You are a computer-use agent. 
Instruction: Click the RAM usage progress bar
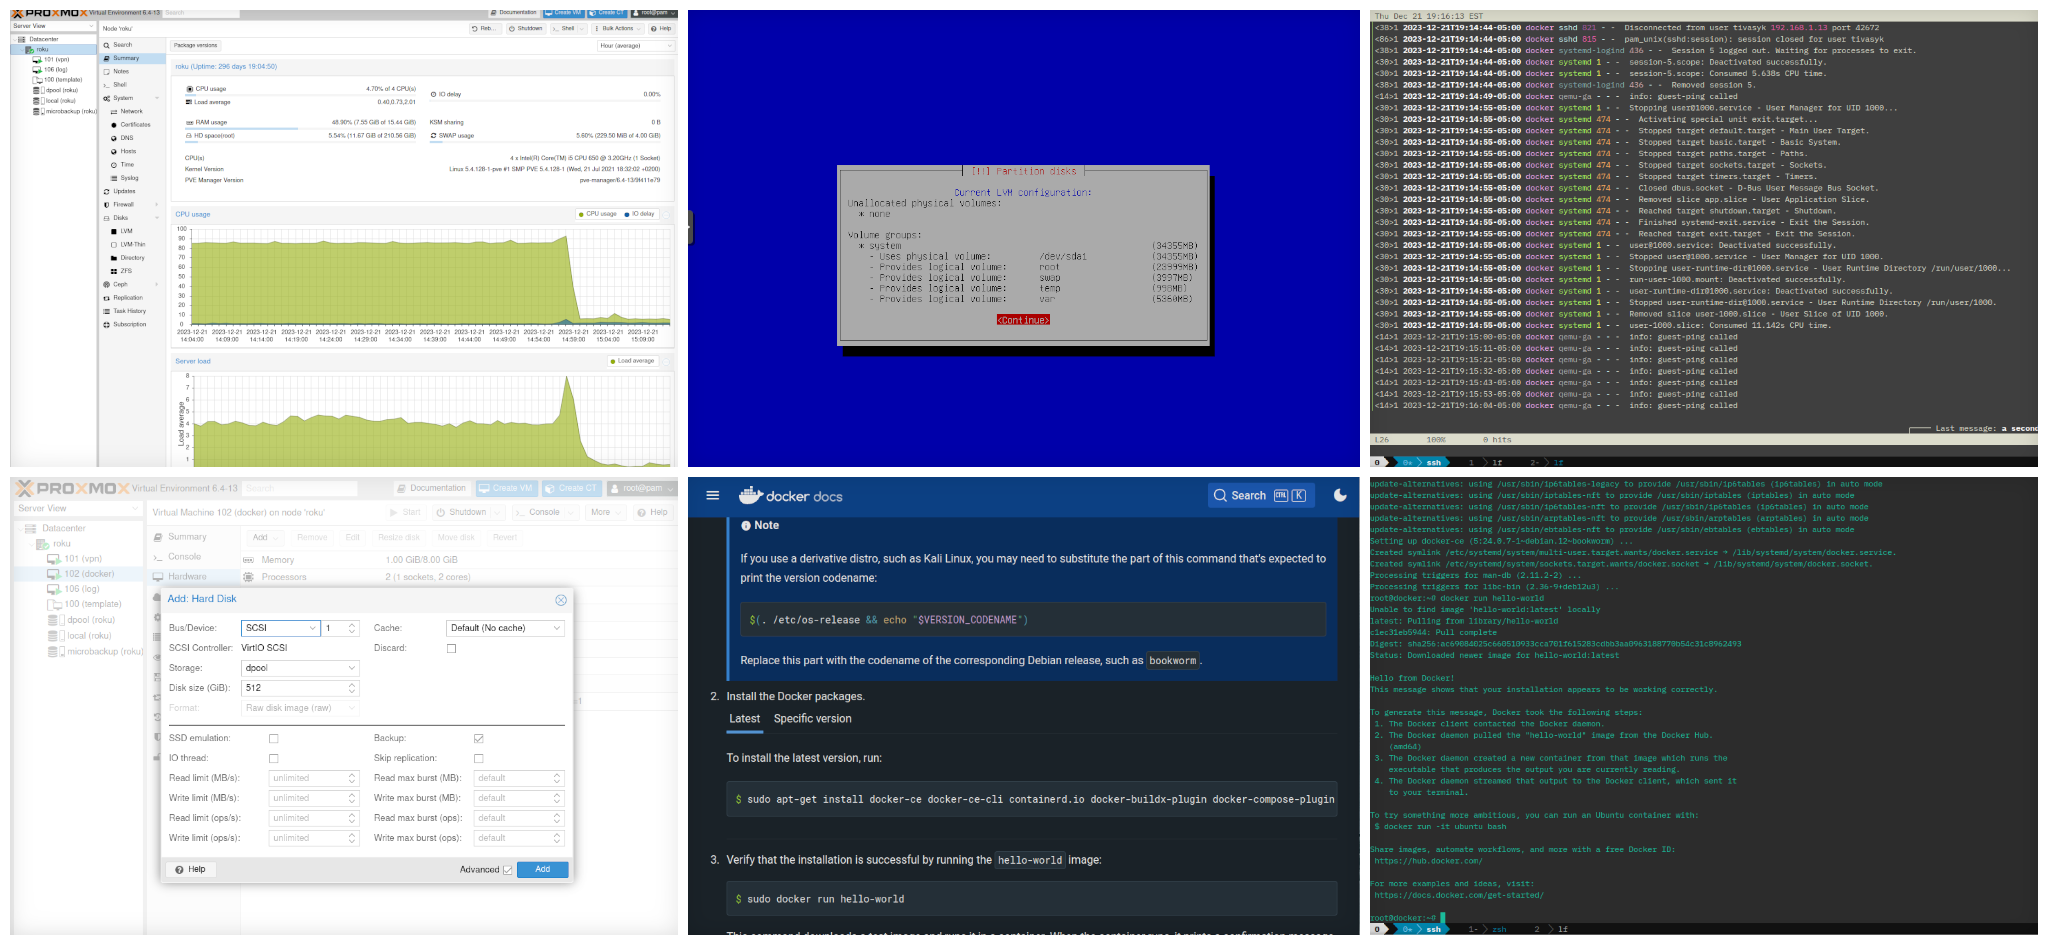(x=300, y=128)
